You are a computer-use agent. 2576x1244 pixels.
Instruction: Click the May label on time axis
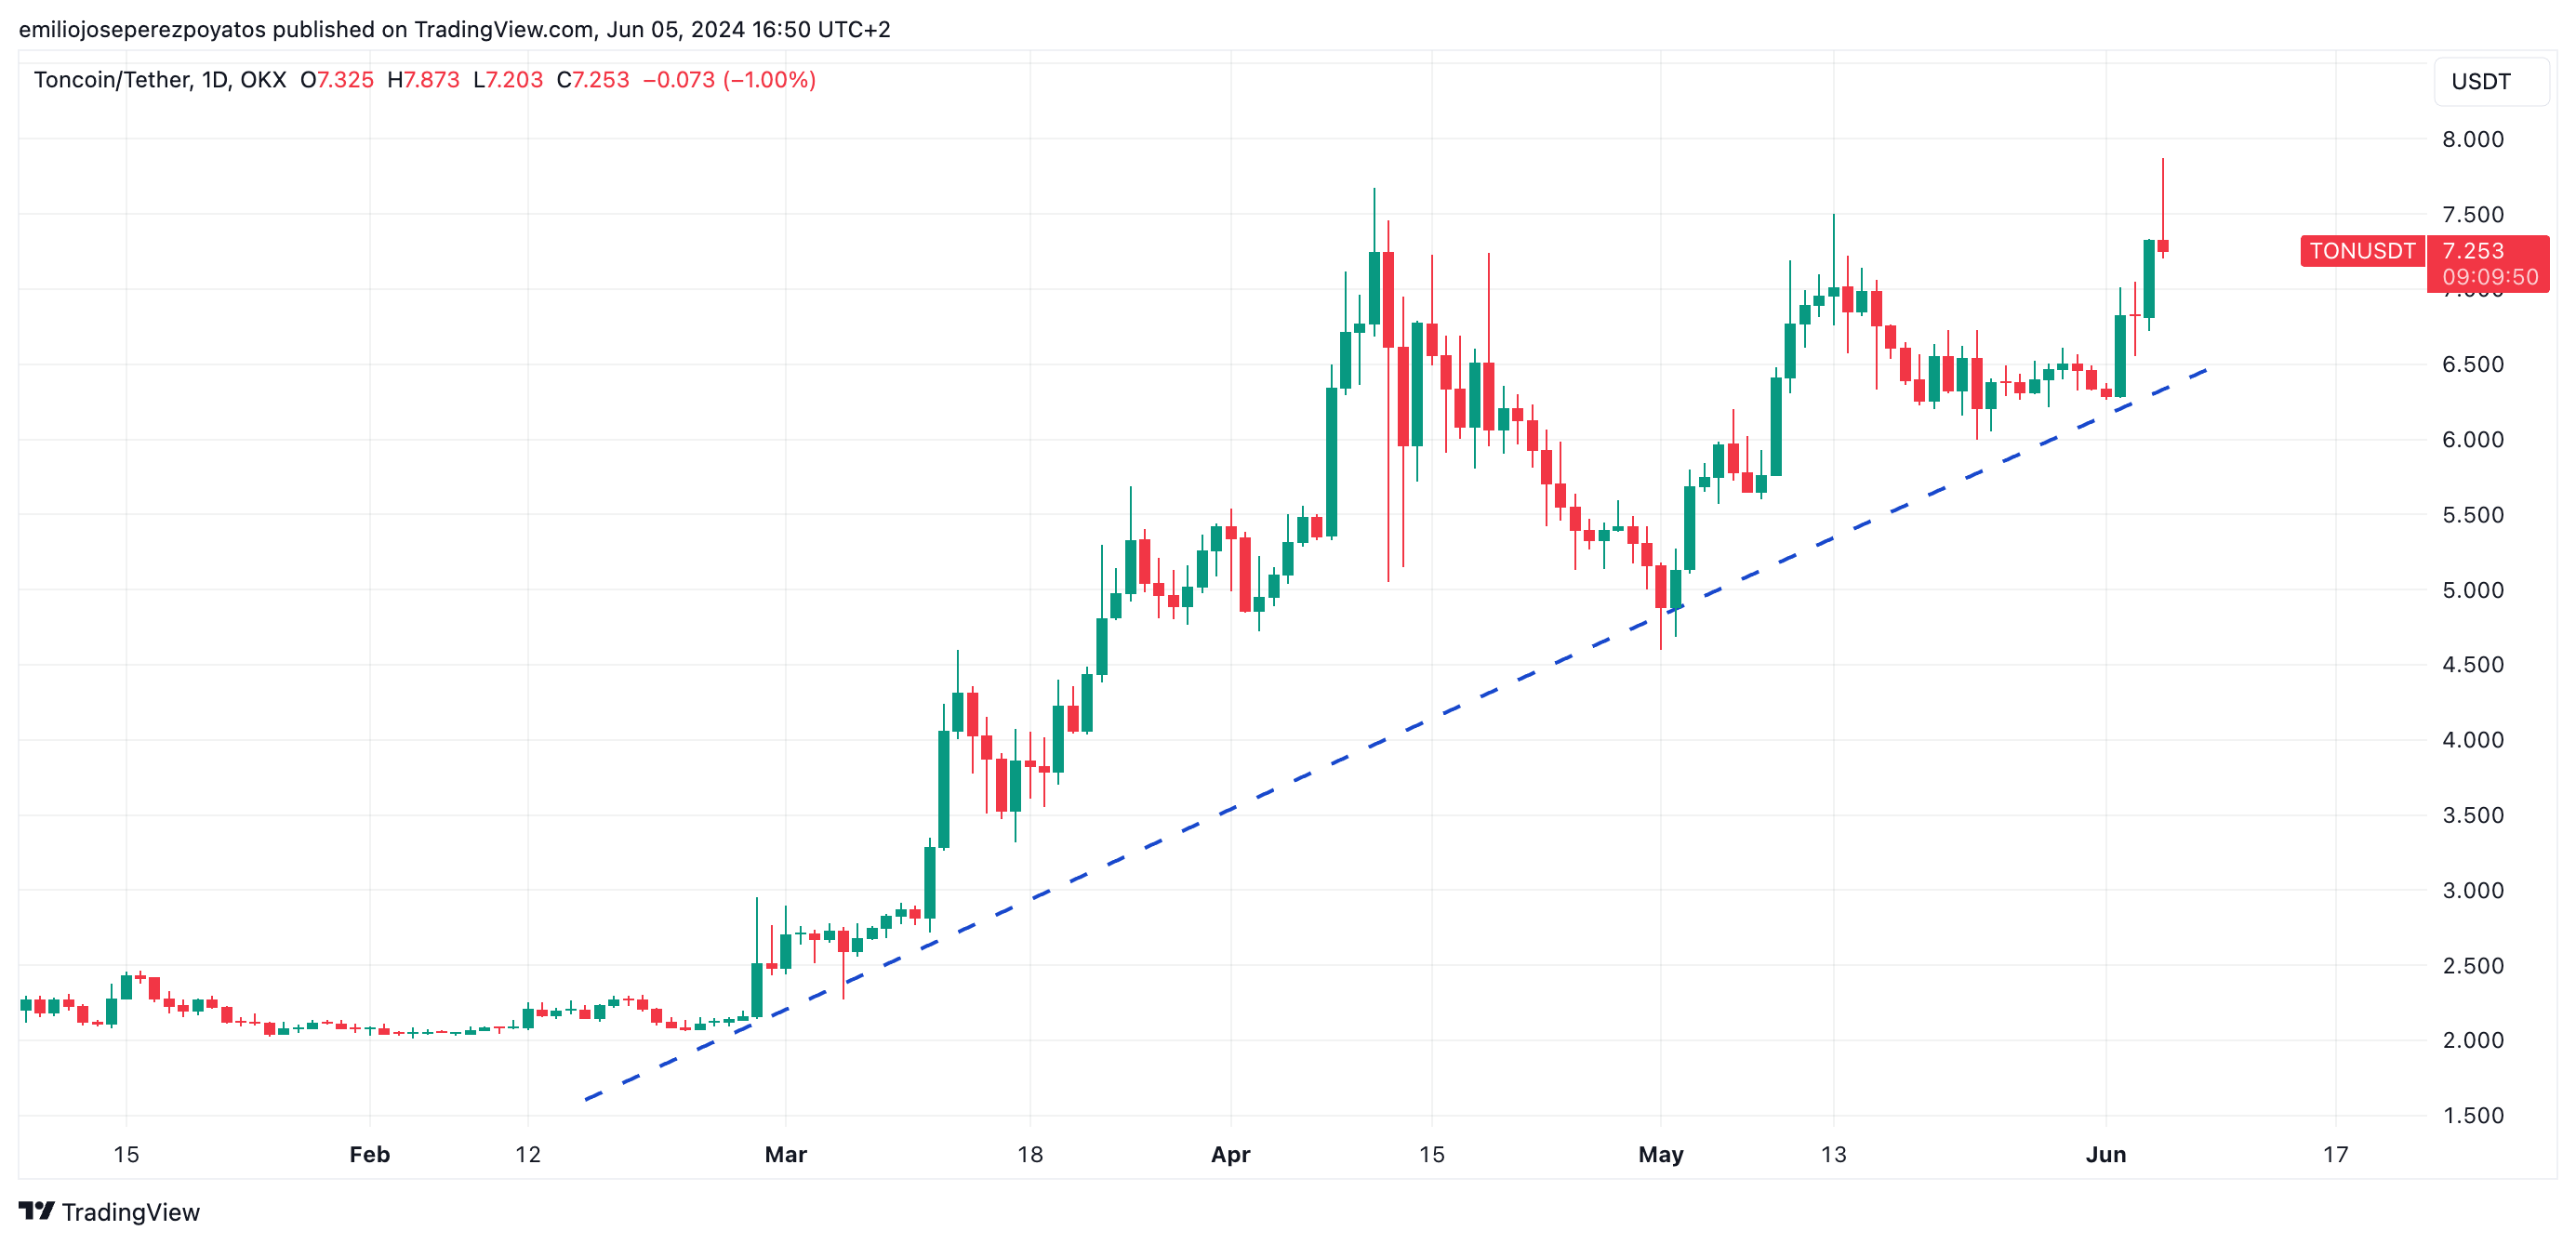pyautogui.click(x=1660, y=1154)
